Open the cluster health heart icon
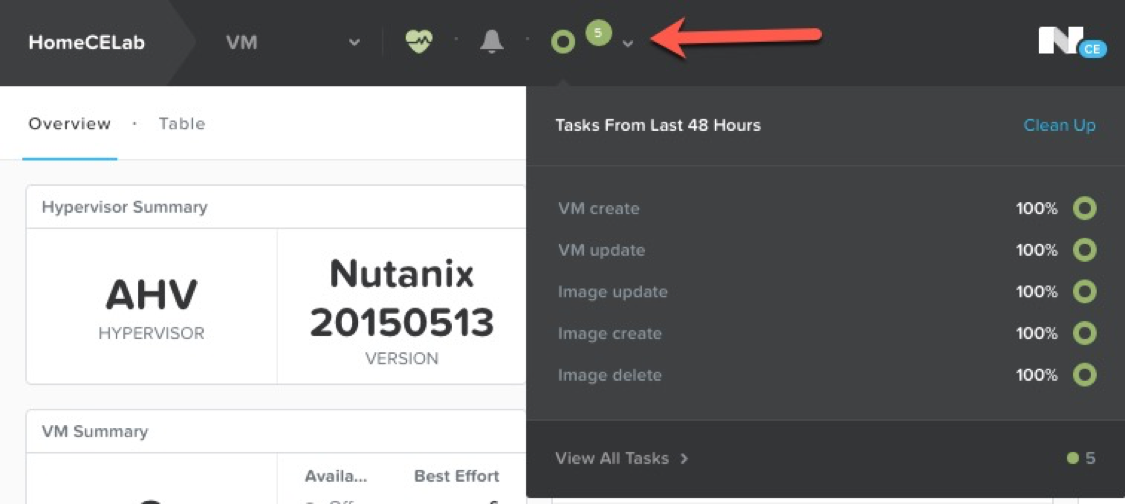Image resolution: width=1125 pixels, height=504 pixels. pos(419,42)
